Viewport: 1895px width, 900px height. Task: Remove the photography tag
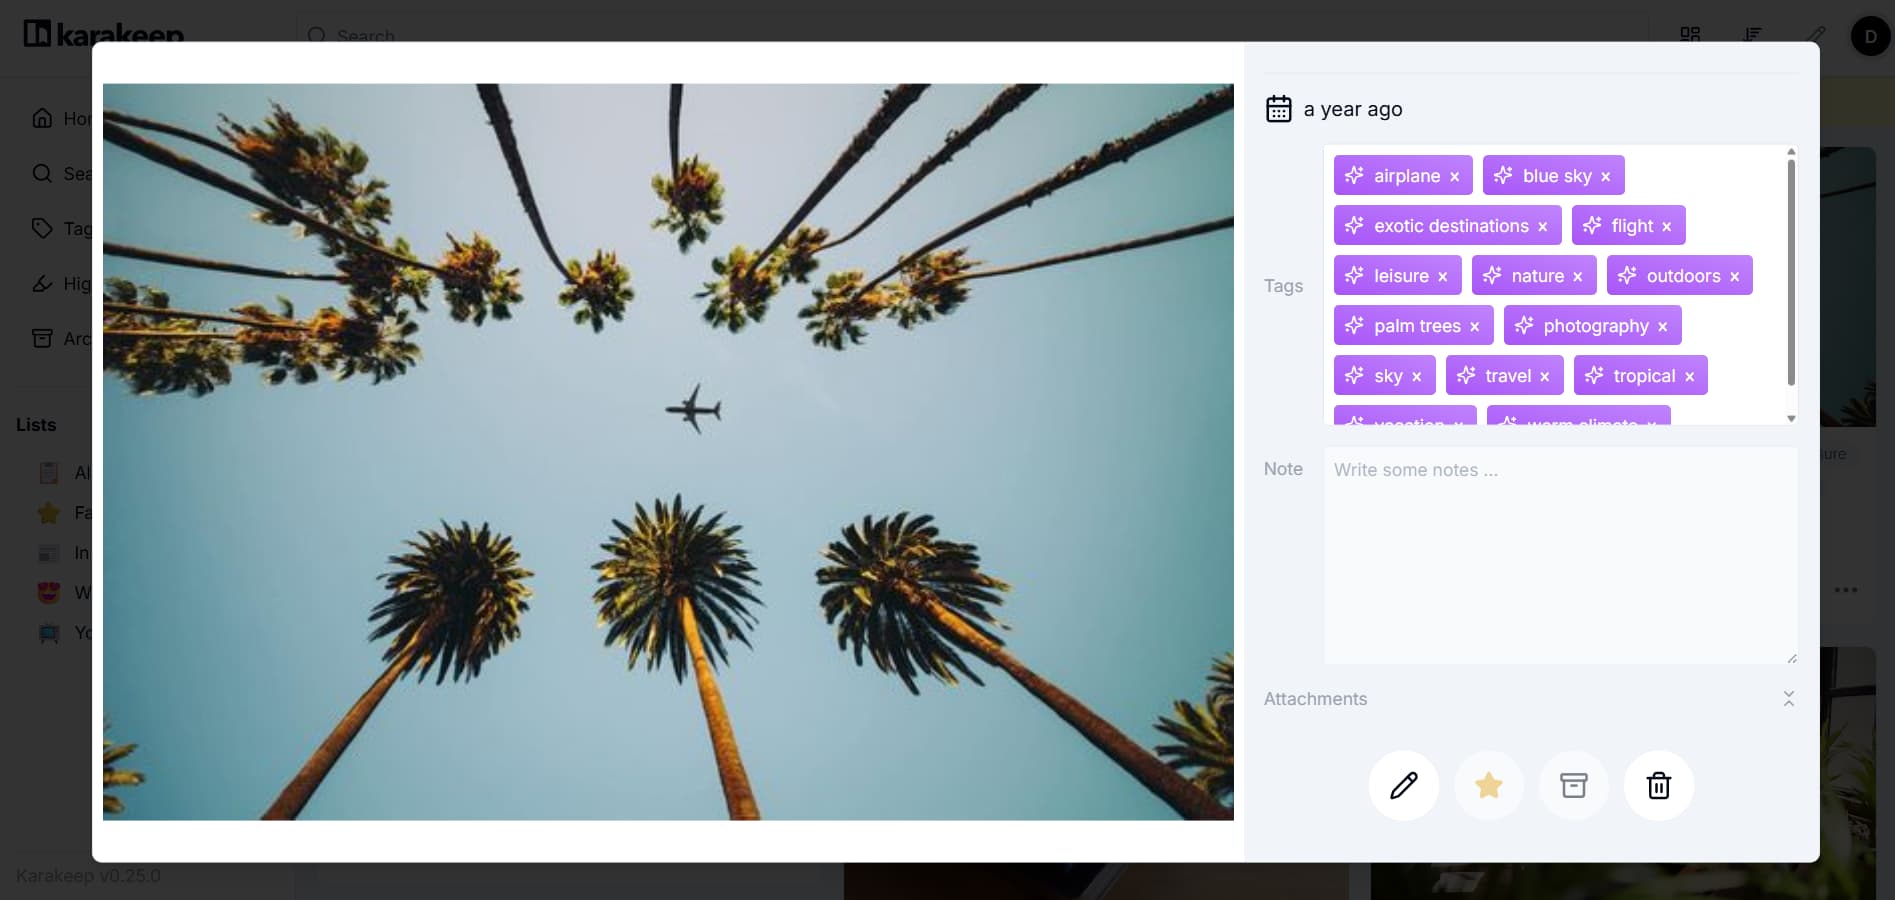point(1662,326)
